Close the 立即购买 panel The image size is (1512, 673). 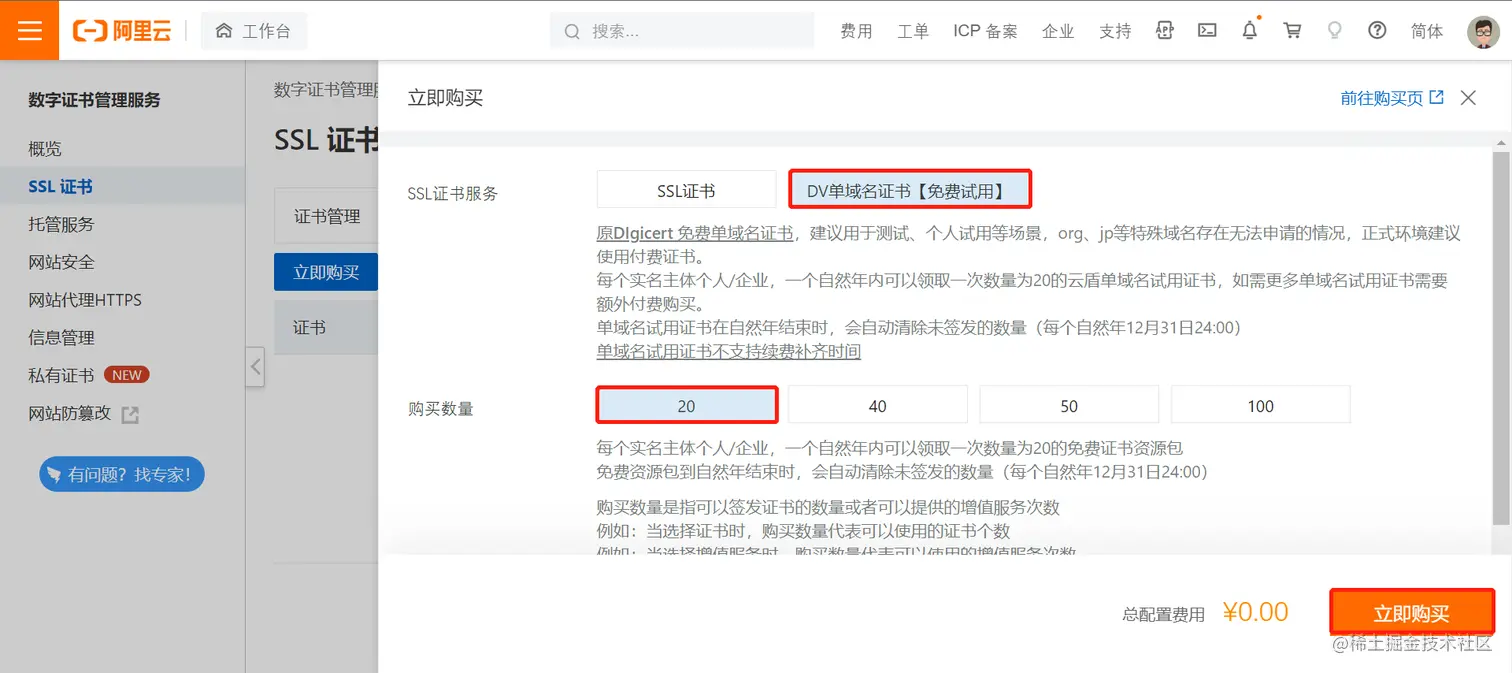click(x=1468, y=98)
